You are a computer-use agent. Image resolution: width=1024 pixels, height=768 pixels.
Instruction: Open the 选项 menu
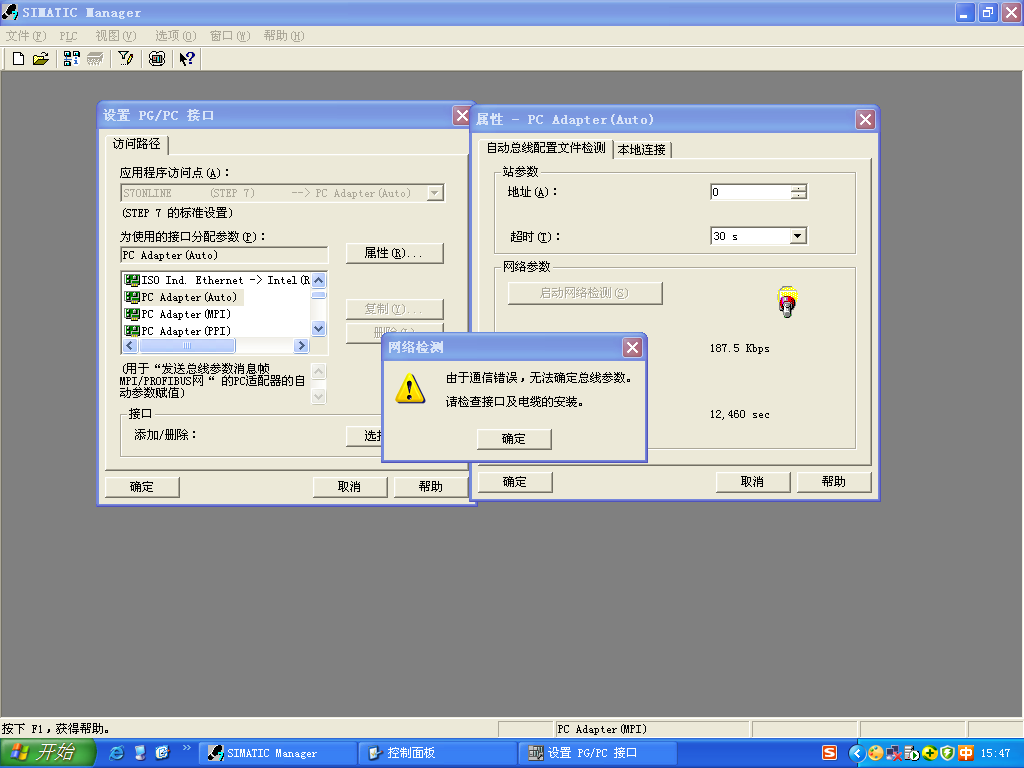point(175,36)
